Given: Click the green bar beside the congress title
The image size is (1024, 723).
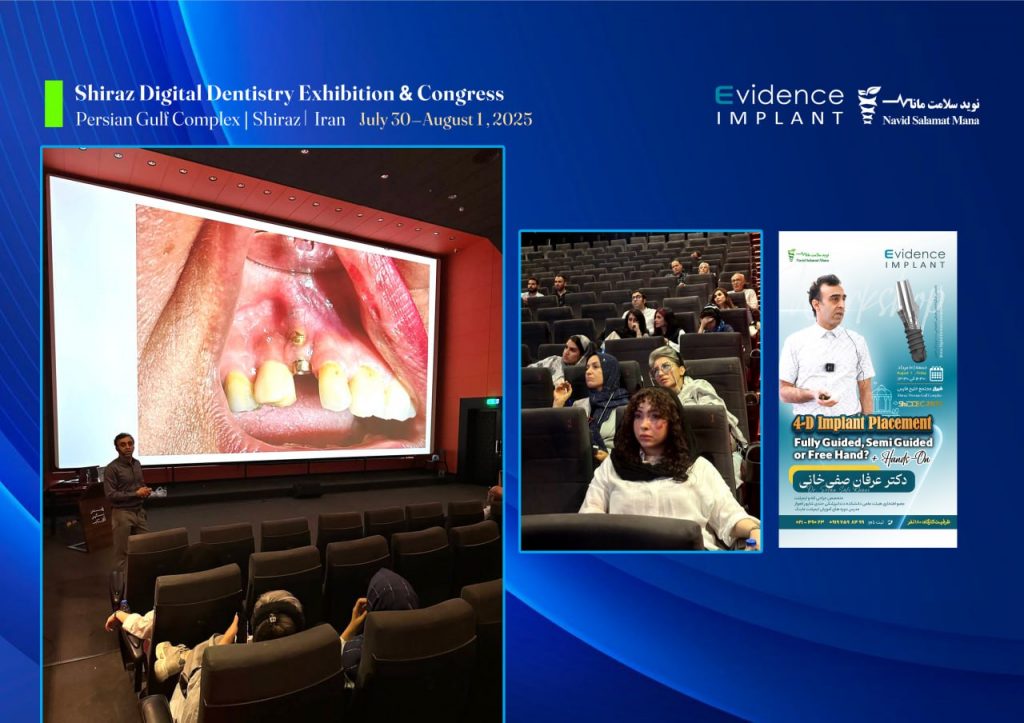Looking at the screenshot, I should tap(54, 104).
